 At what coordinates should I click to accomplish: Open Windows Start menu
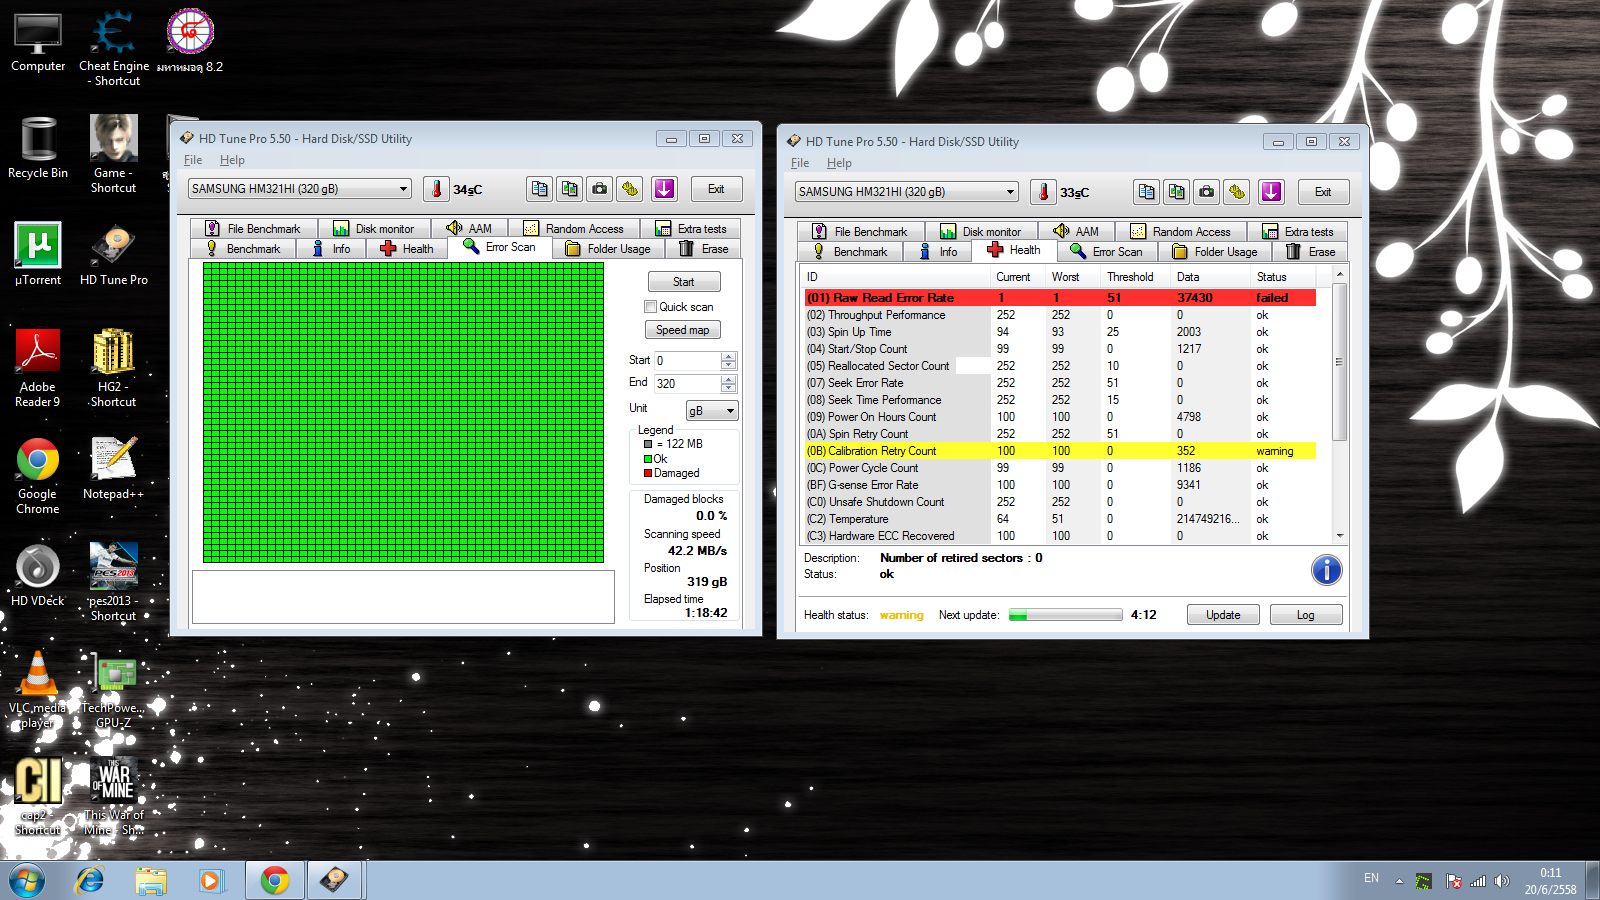coord(27,880)
